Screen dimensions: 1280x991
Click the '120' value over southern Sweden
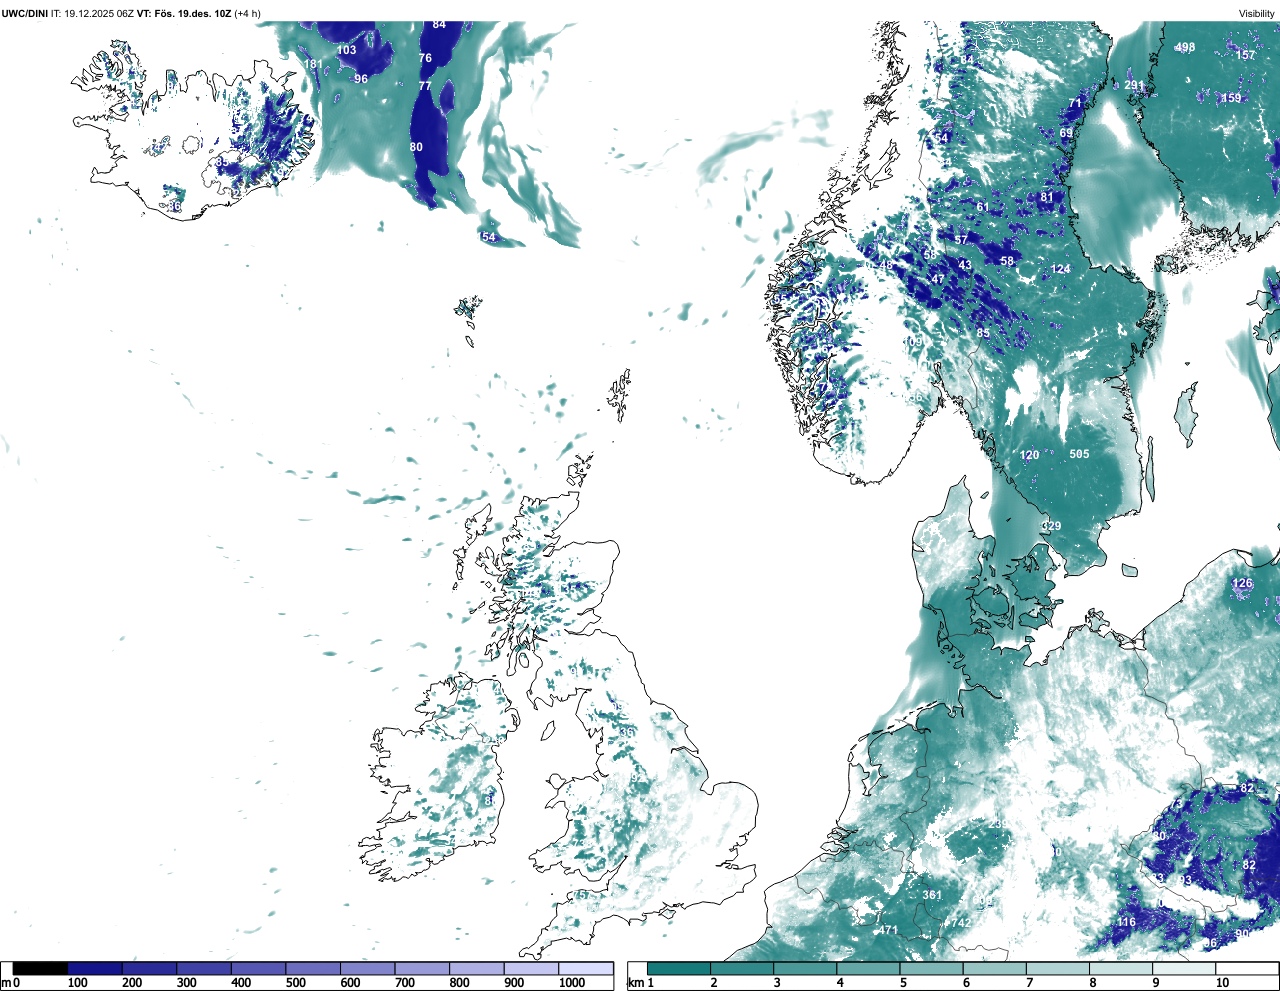coord(1029,455)
